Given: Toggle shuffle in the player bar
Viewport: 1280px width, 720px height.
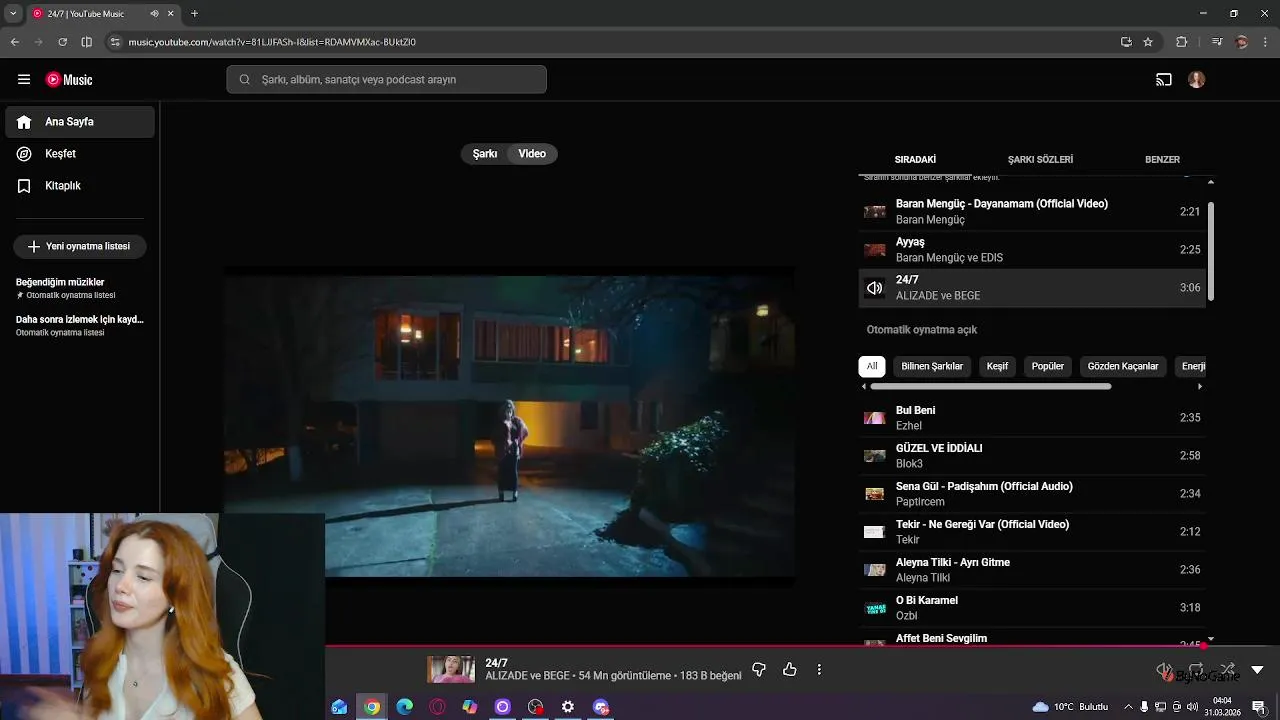Looking at the screenshot, I should point(1228,669).
